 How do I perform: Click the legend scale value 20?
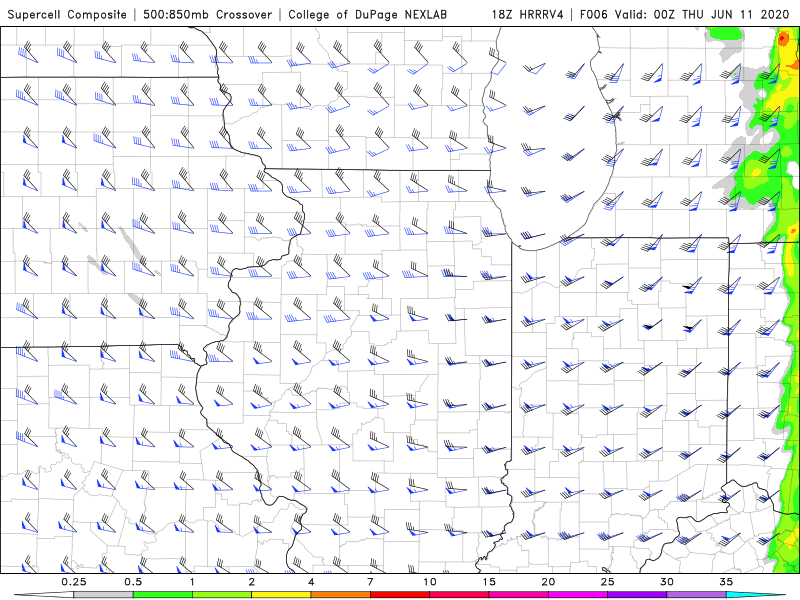pos(548,582)
